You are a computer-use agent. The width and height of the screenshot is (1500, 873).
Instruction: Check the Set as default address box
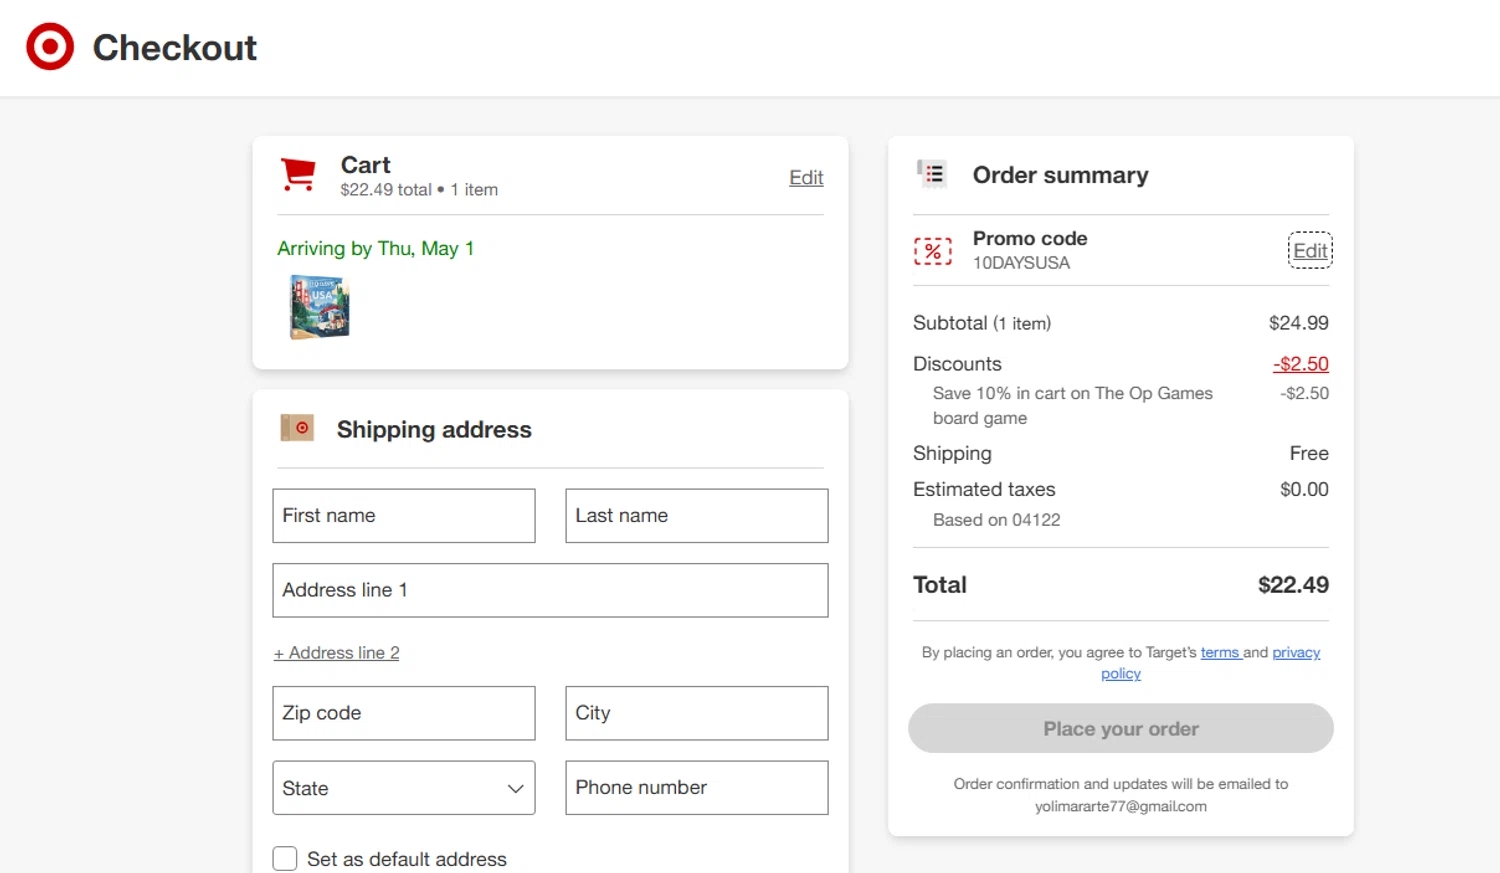point(285,859)
